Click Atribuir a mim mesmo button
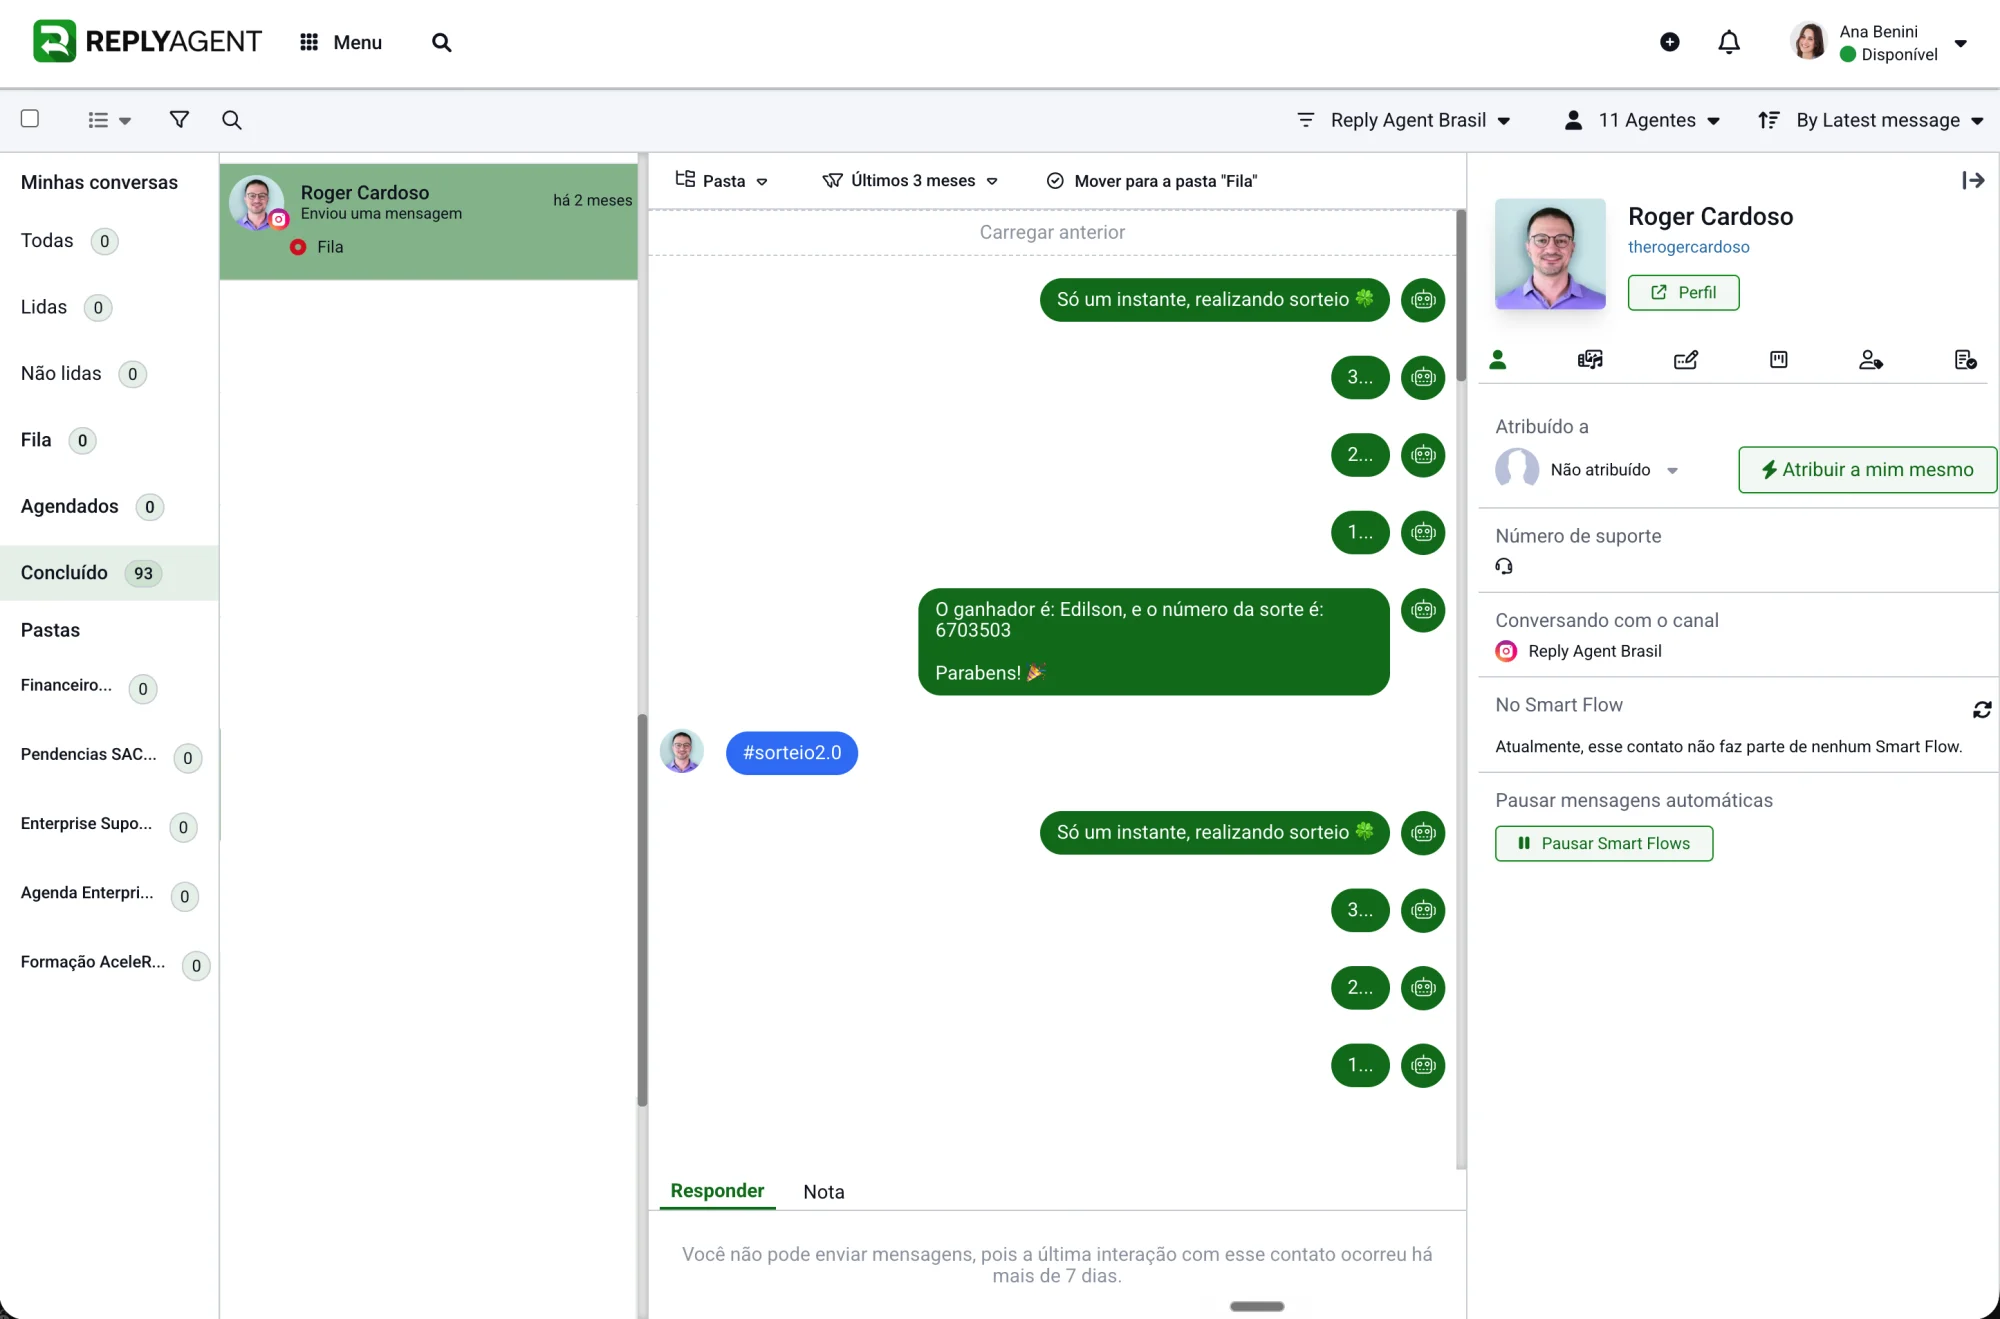Viewport: 2000px width, 1319px height. [x=1867, y=470]
